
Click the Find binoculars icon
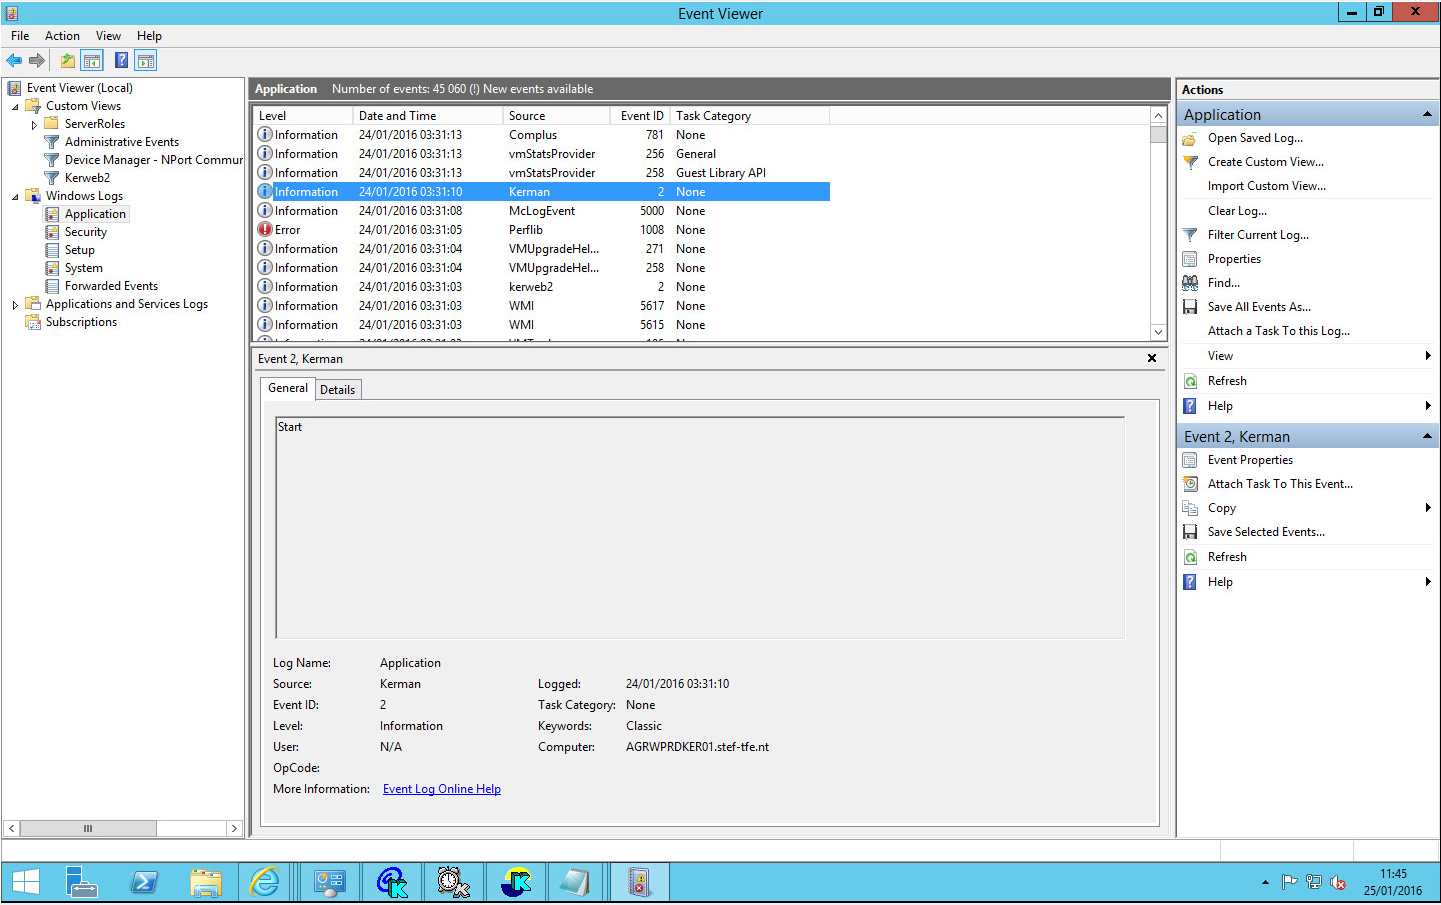pos(1190,283)
